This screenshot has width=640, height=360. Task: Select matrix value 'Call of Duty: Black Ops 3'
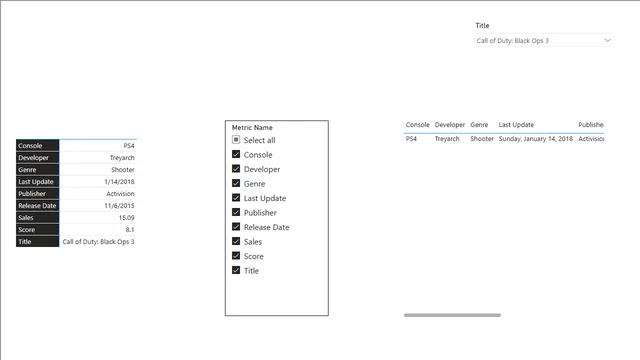coord(98,242)
